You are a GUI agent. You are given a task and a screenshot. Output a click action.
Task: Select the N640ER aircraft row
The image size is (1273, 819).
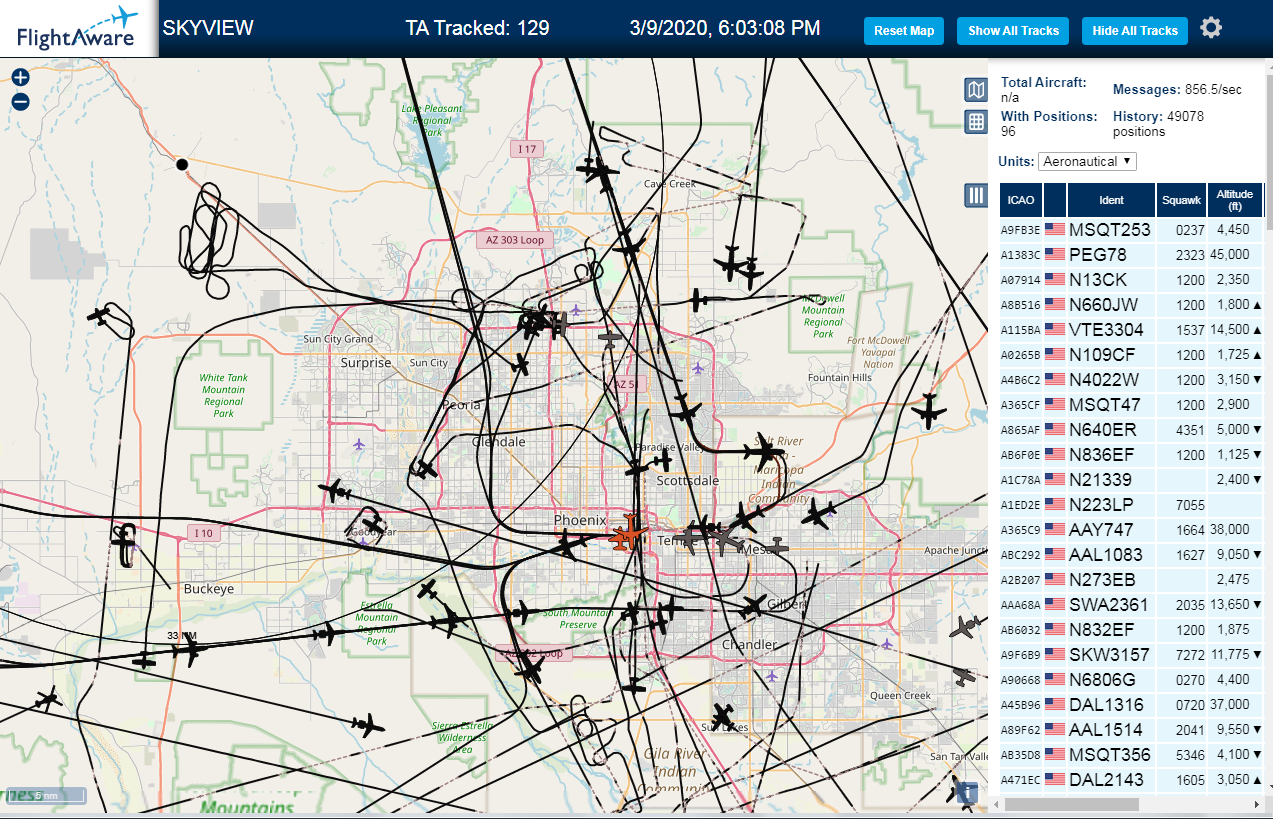coord(1131,429)
